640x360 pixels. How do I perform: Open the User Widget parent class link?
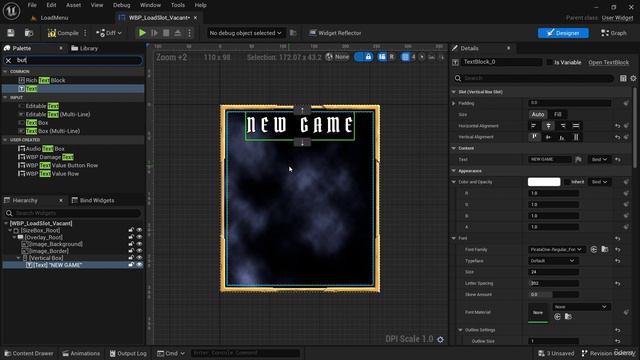pyautogui.click(x=617, y=18)
